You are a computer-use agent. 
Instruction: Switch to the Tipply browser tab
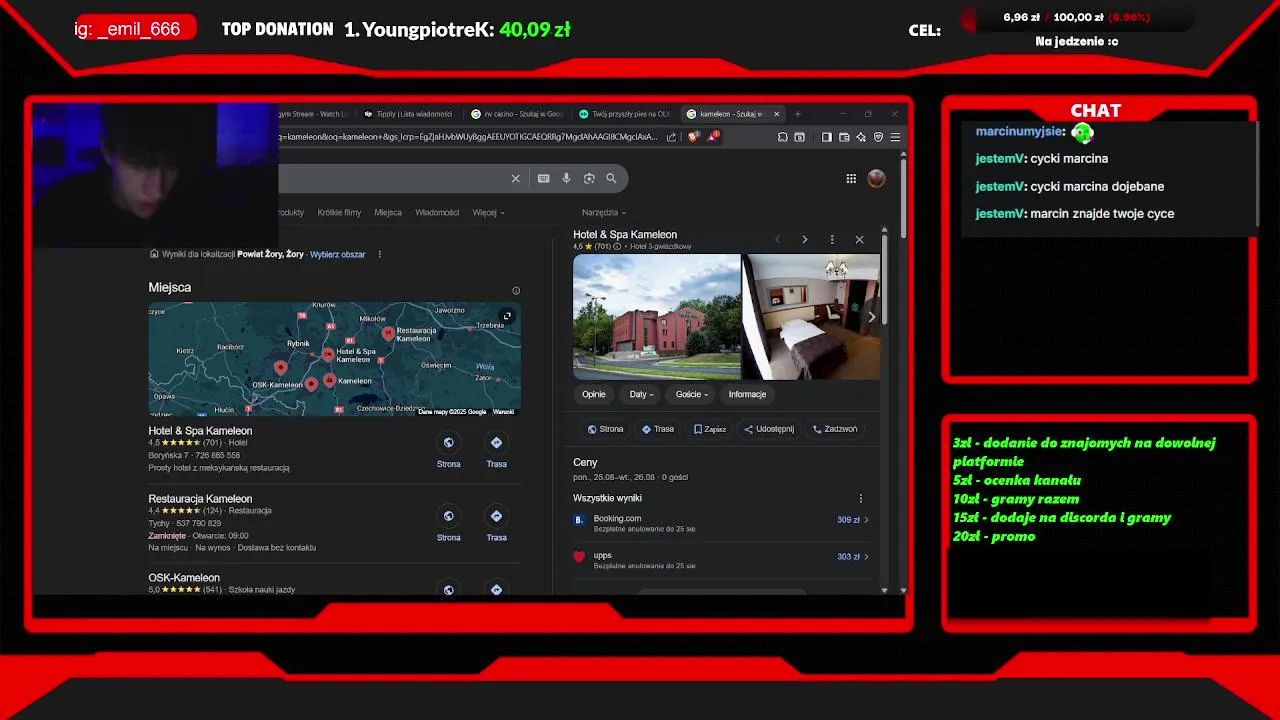pos(409,114)
